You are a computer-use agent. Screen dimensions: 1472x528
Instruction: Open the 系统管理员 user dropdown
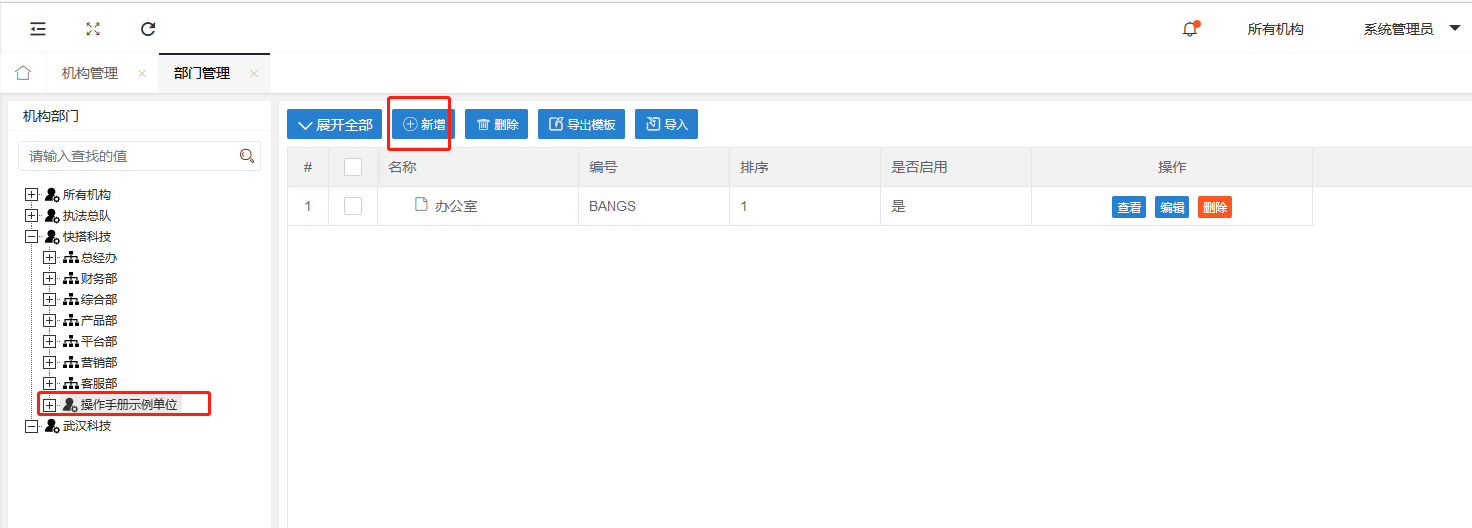(1411, 29)
